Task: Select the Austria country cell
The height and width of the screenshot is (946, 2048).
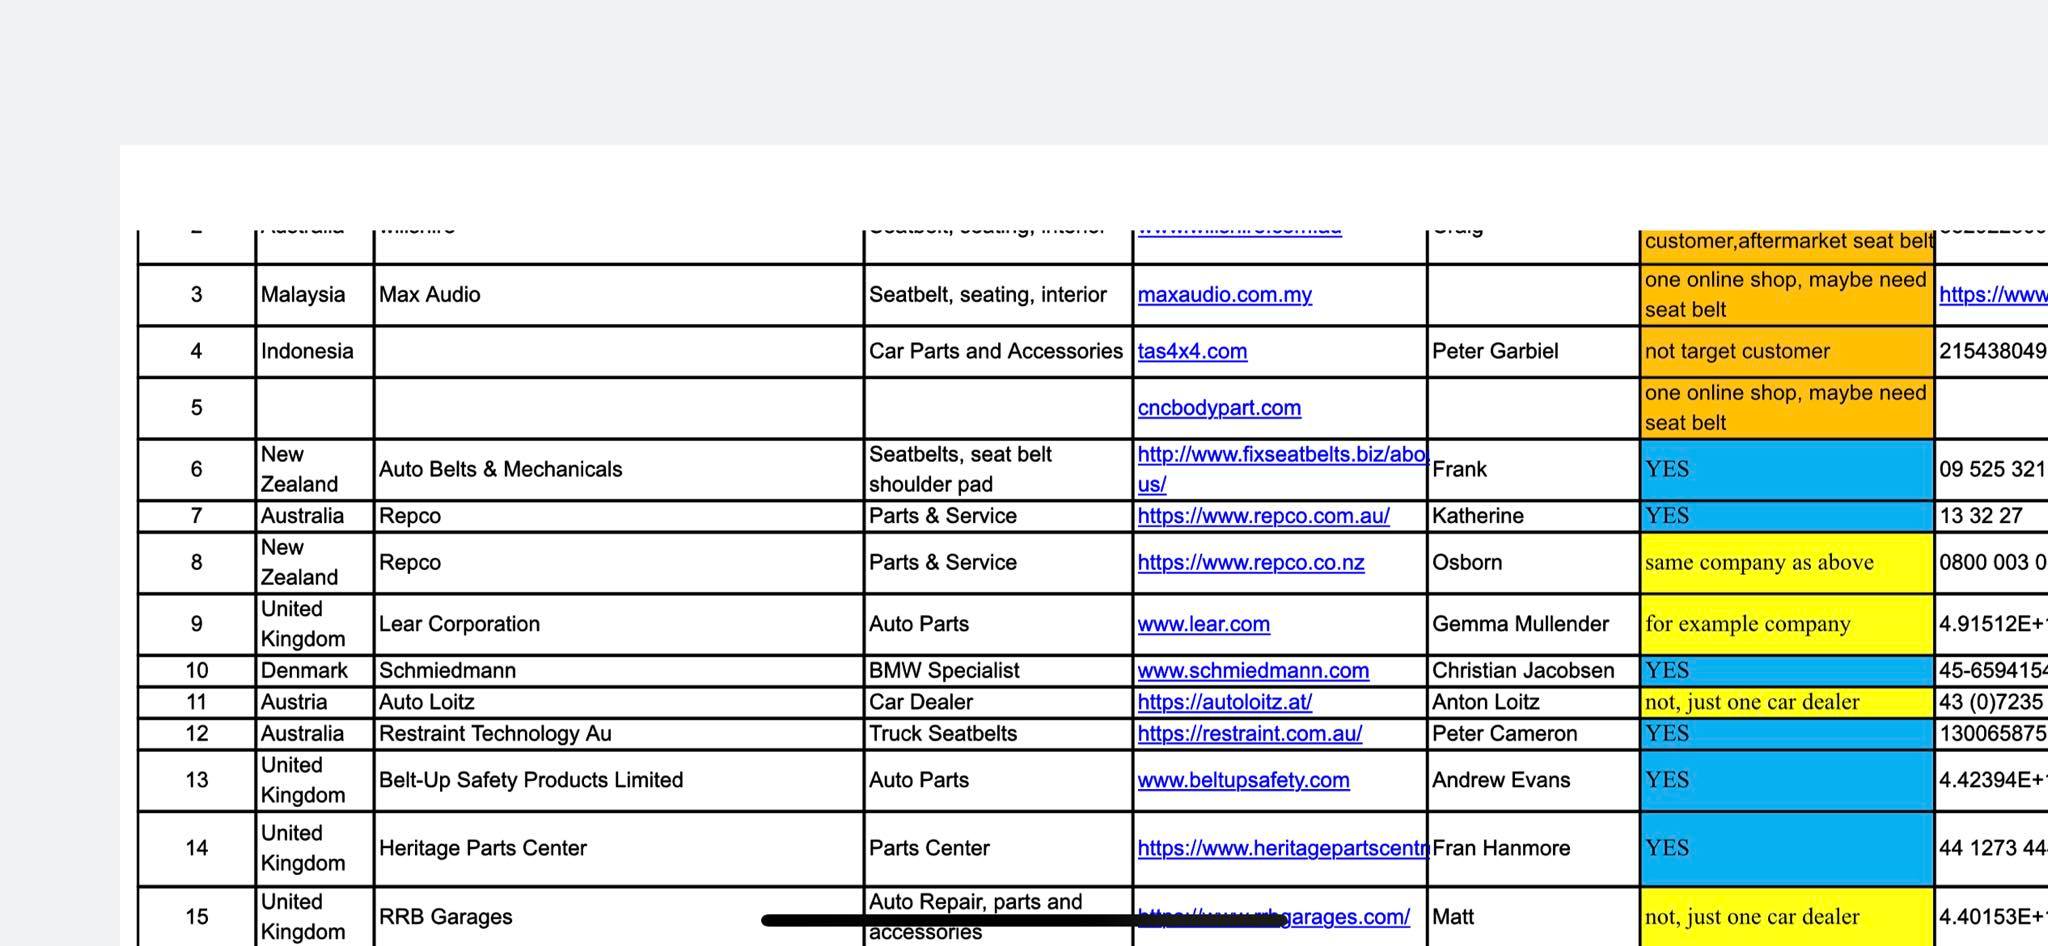Action: click(315, 702)
